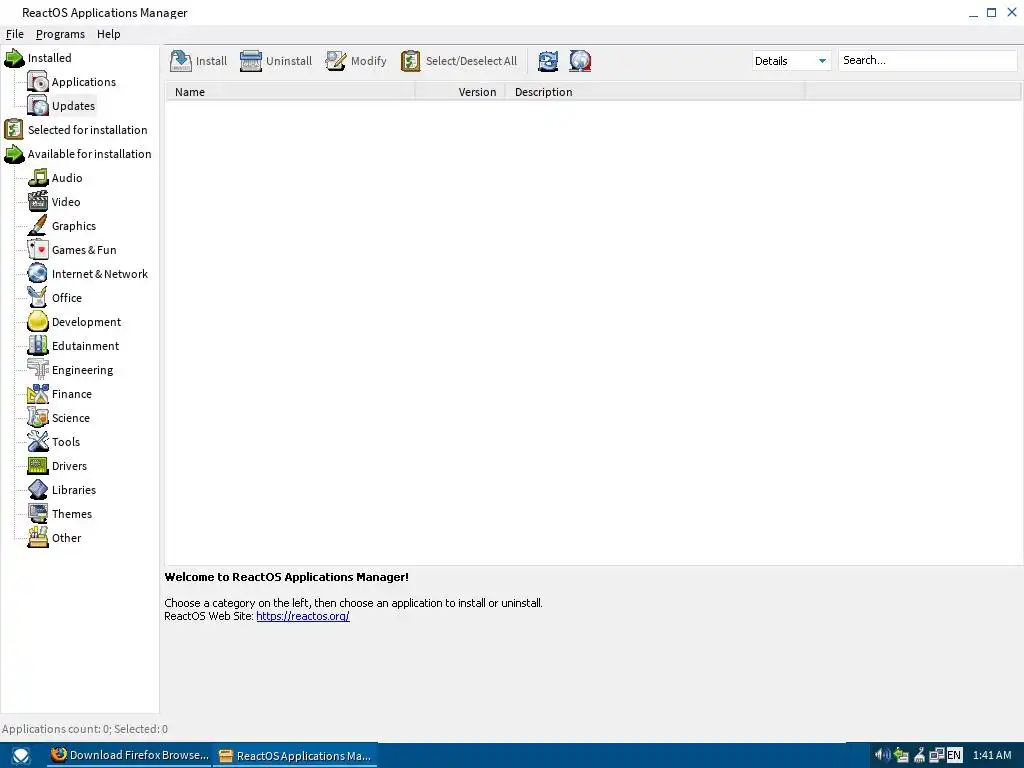
Task: Open the Science flask icon
Action: [x=38, y=418]
